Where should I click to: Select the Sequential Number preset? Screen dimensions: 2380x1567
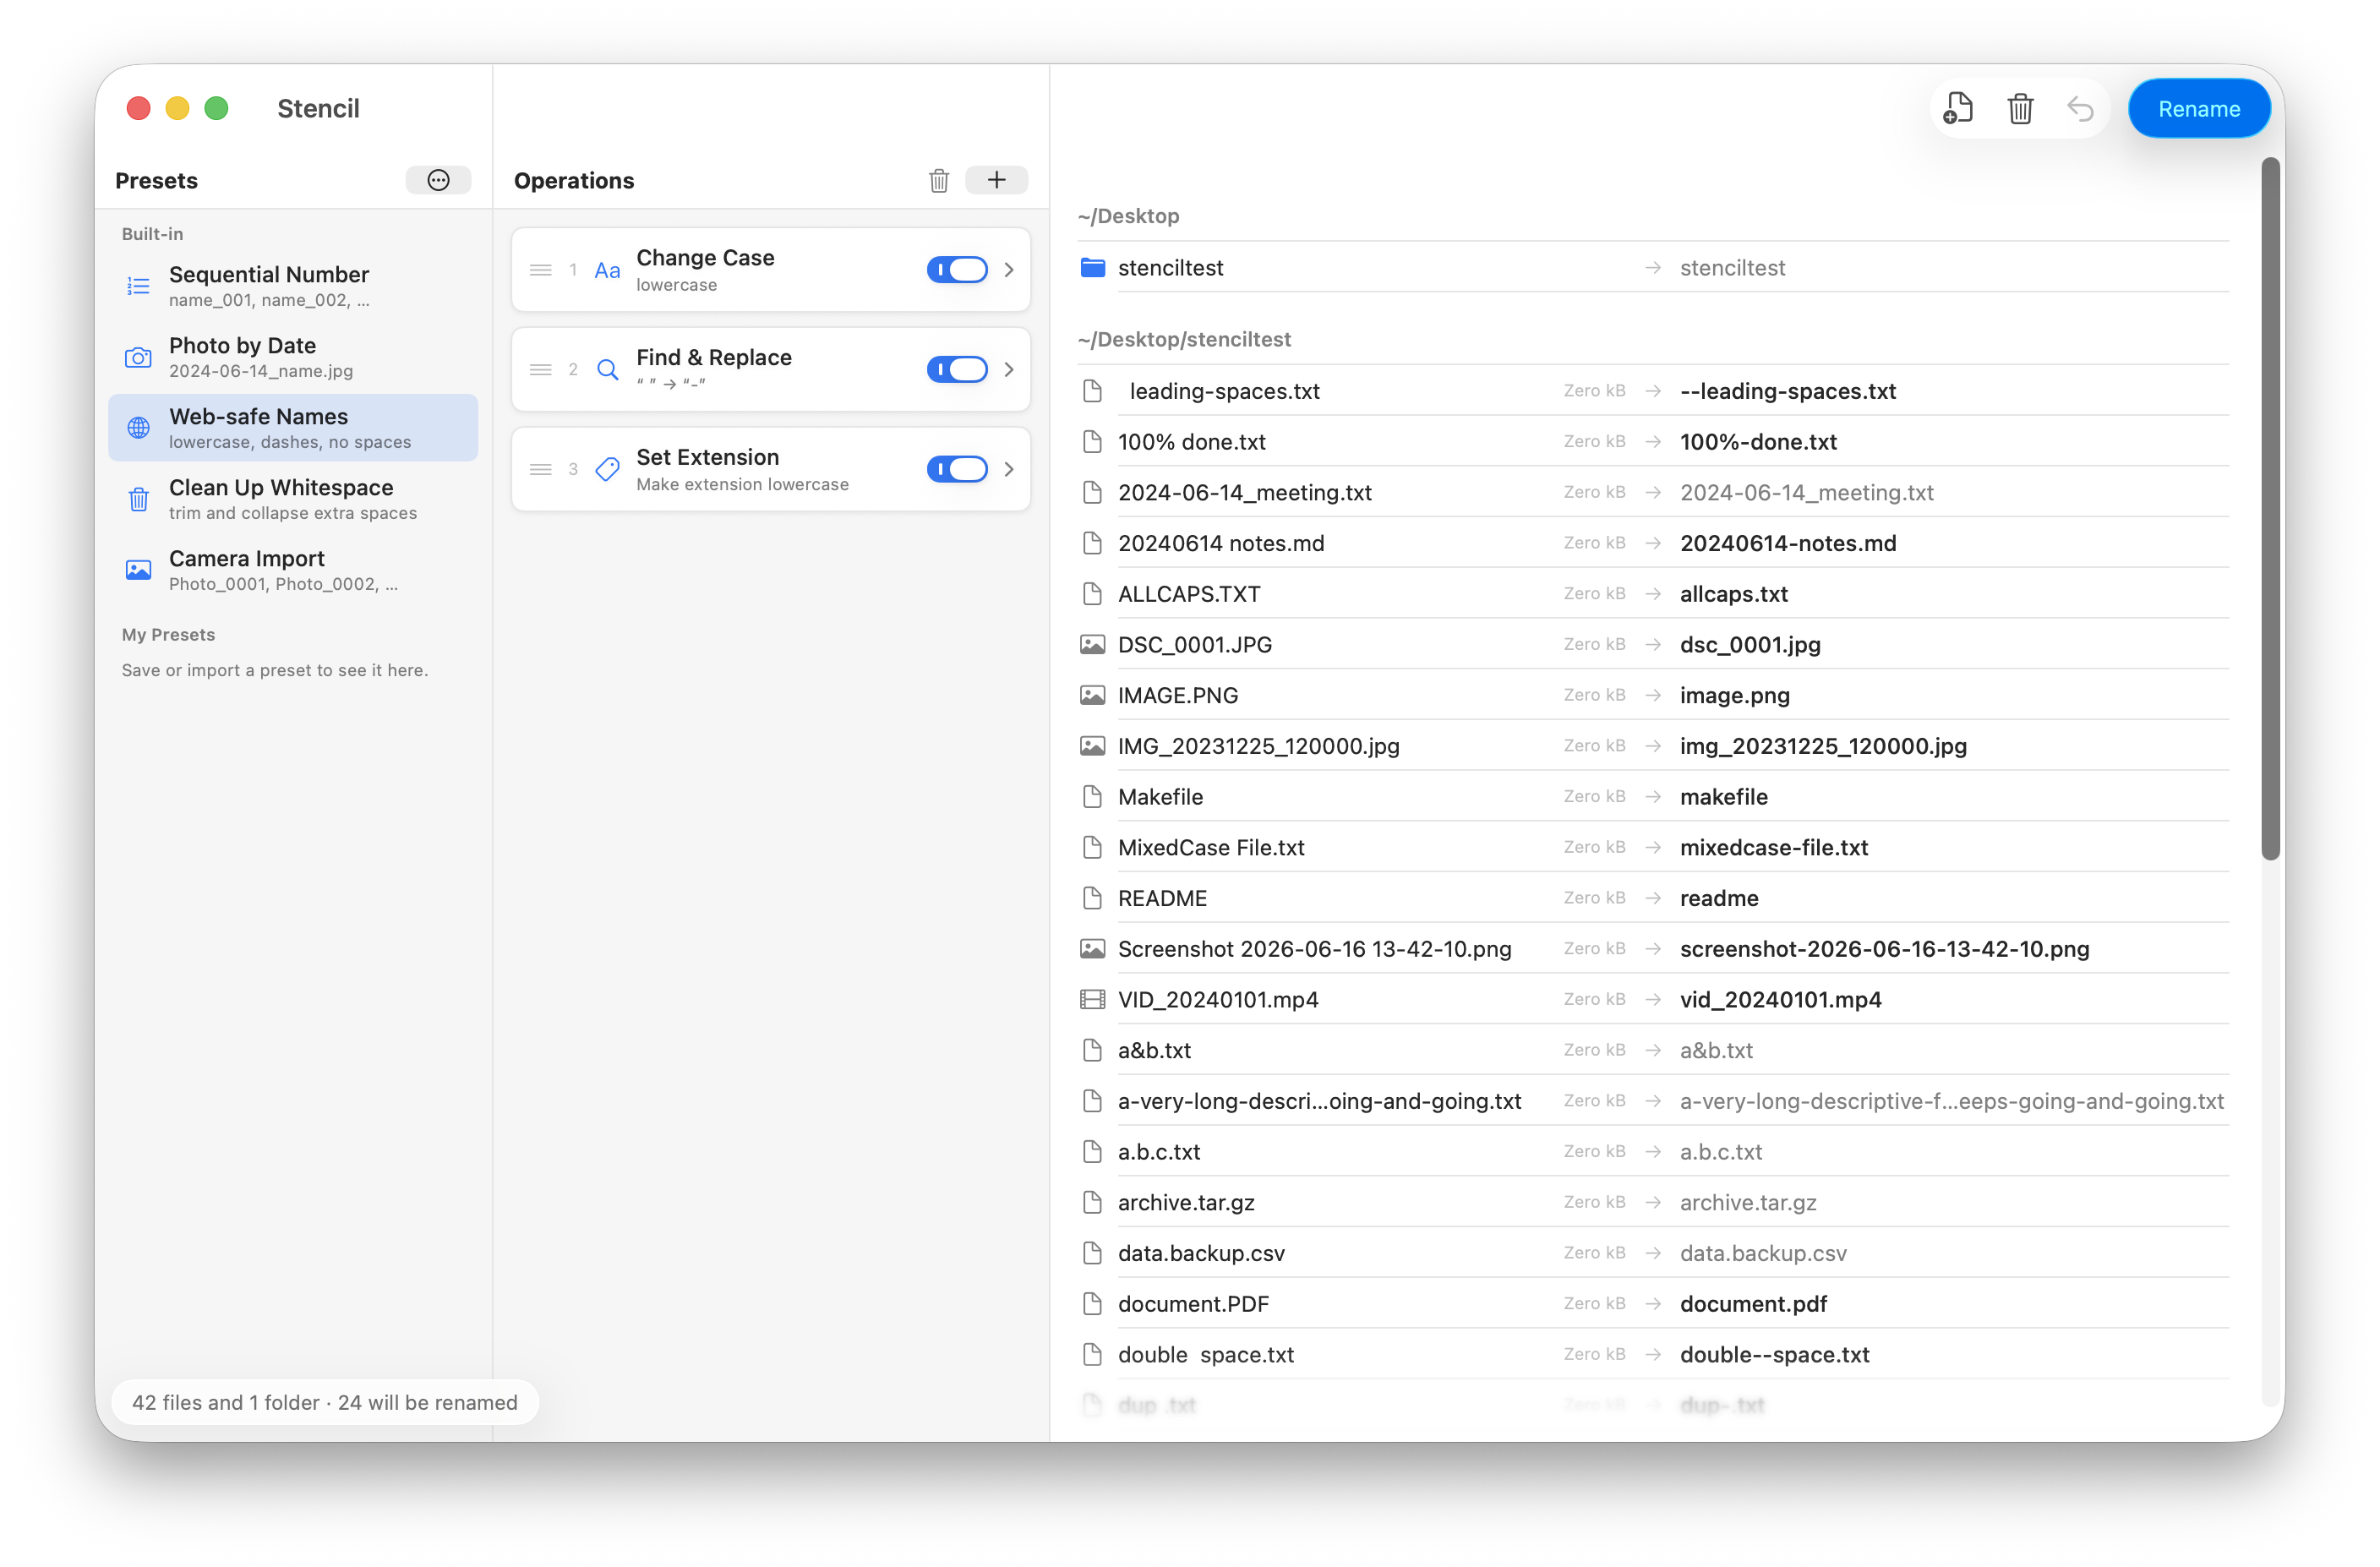[293, 286]
